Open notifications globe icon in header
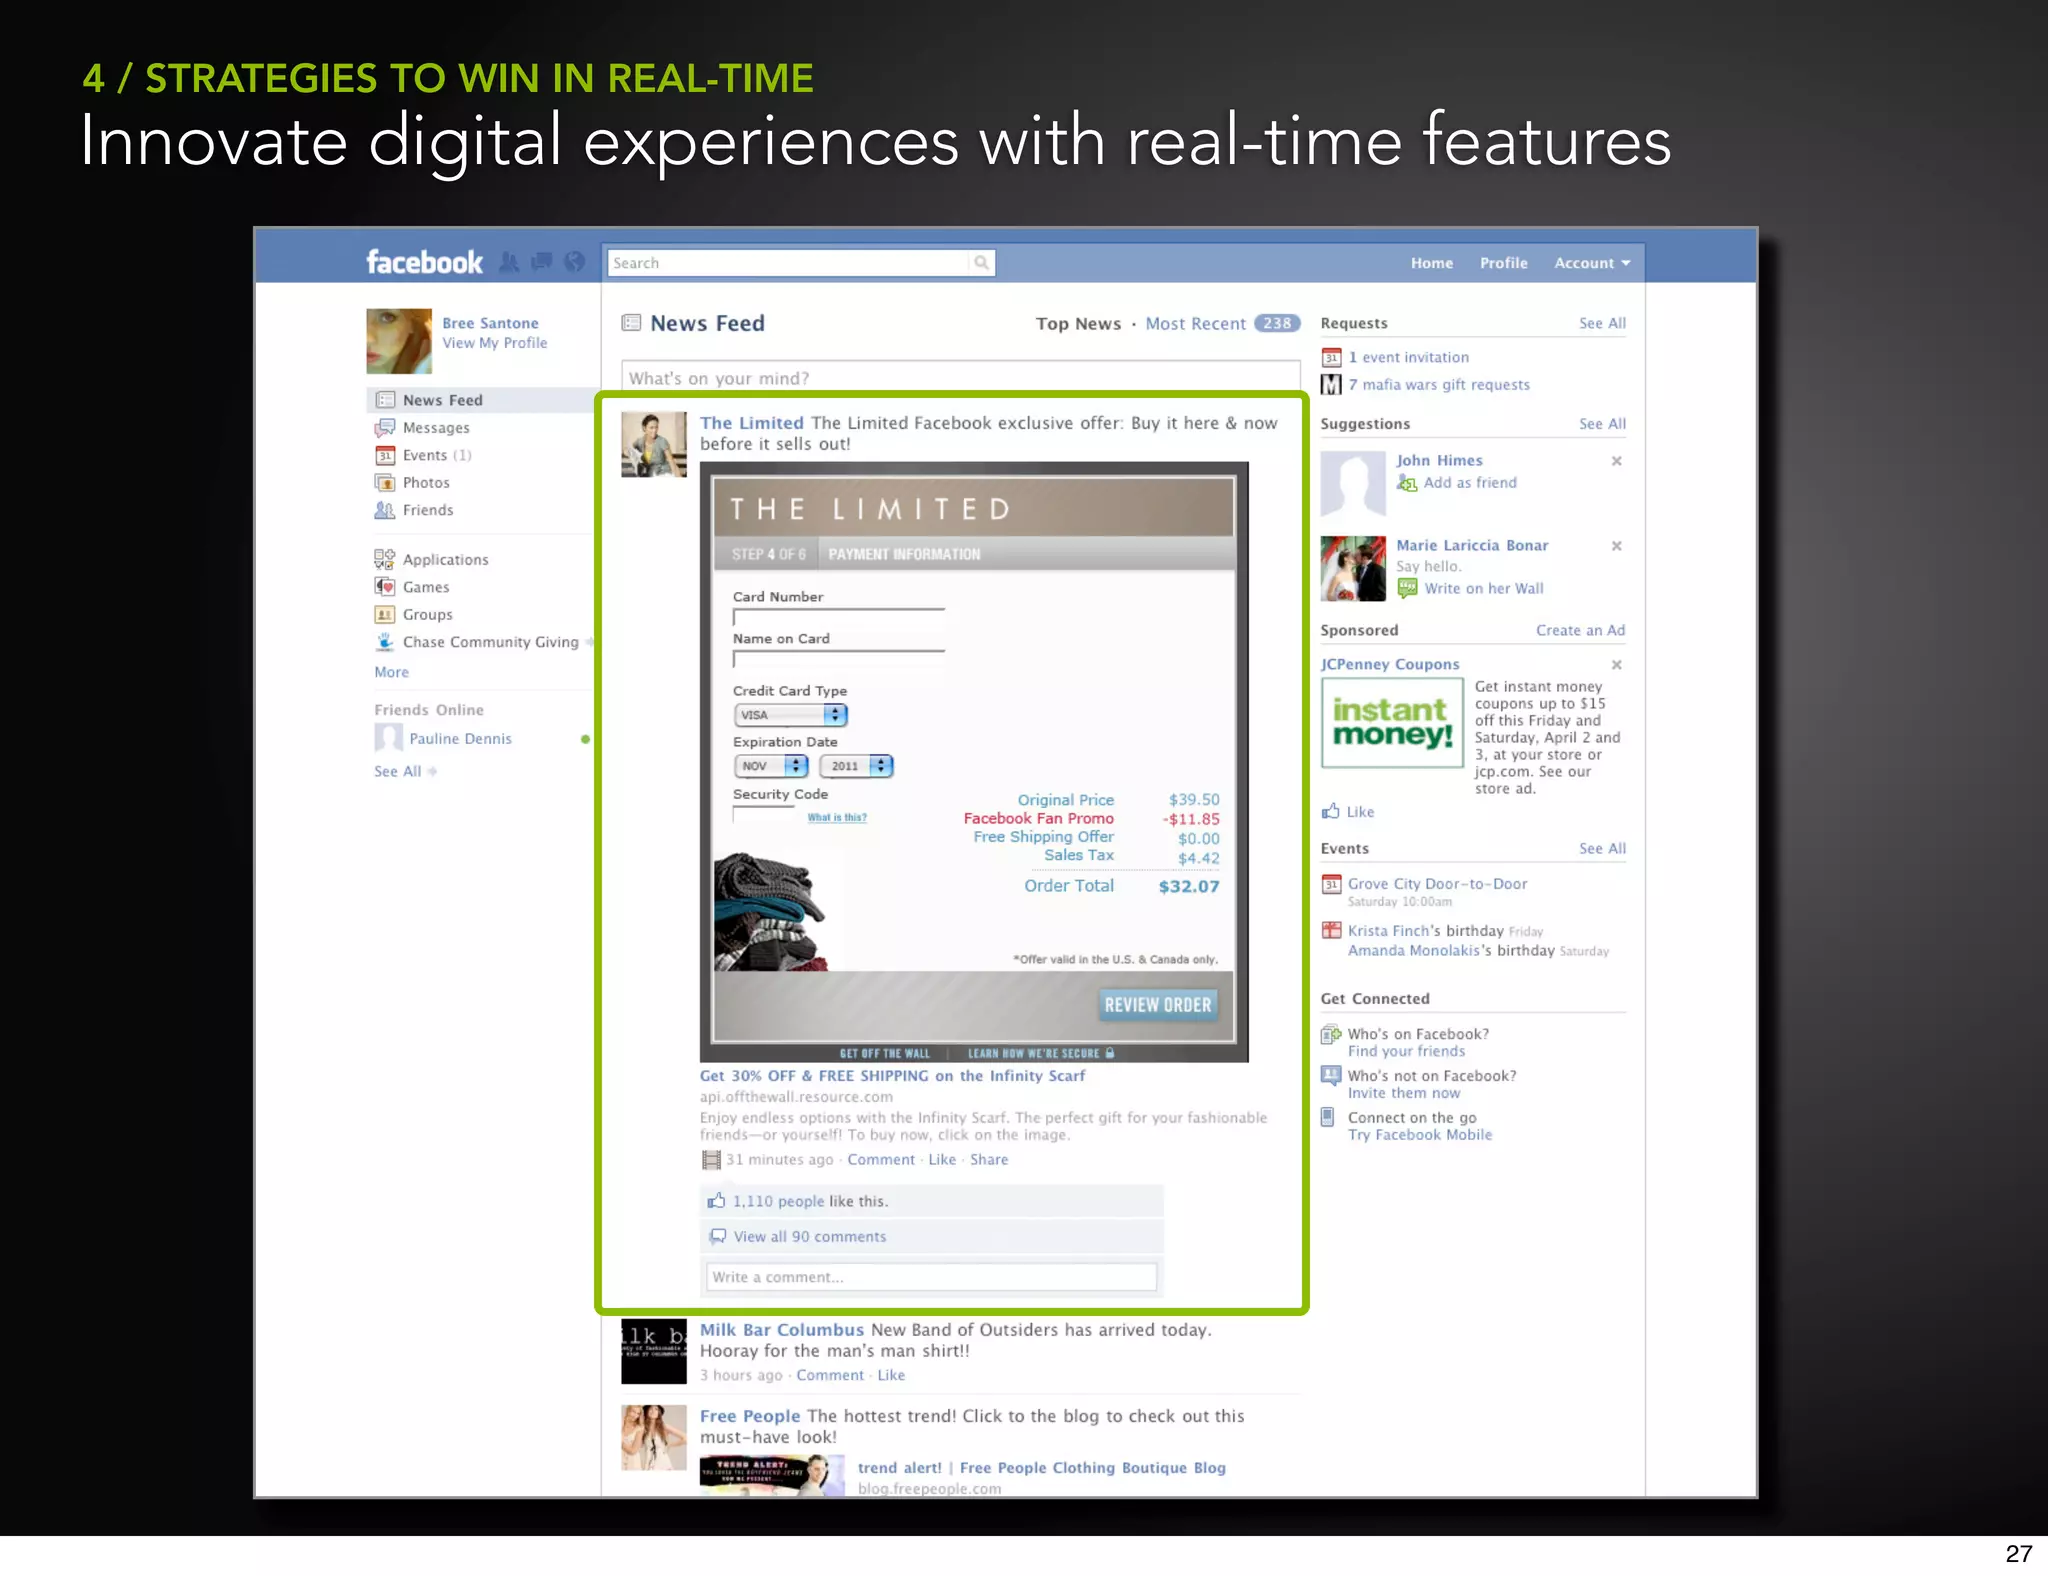2048x1576 pixels. 574,262
